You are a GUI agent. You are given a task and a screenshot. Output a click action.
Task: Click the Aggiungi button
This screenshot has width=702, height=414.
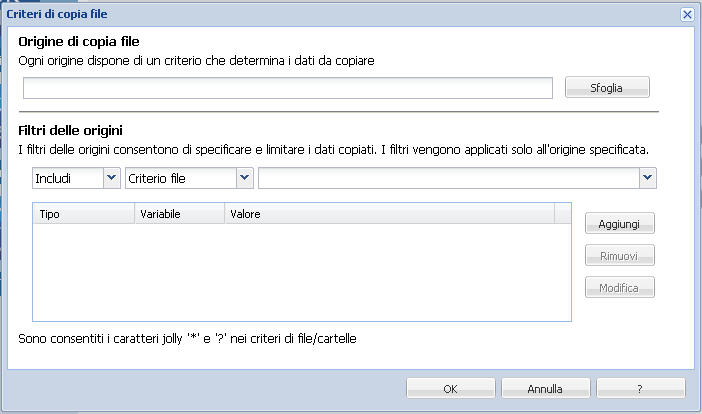coord(620,223)
